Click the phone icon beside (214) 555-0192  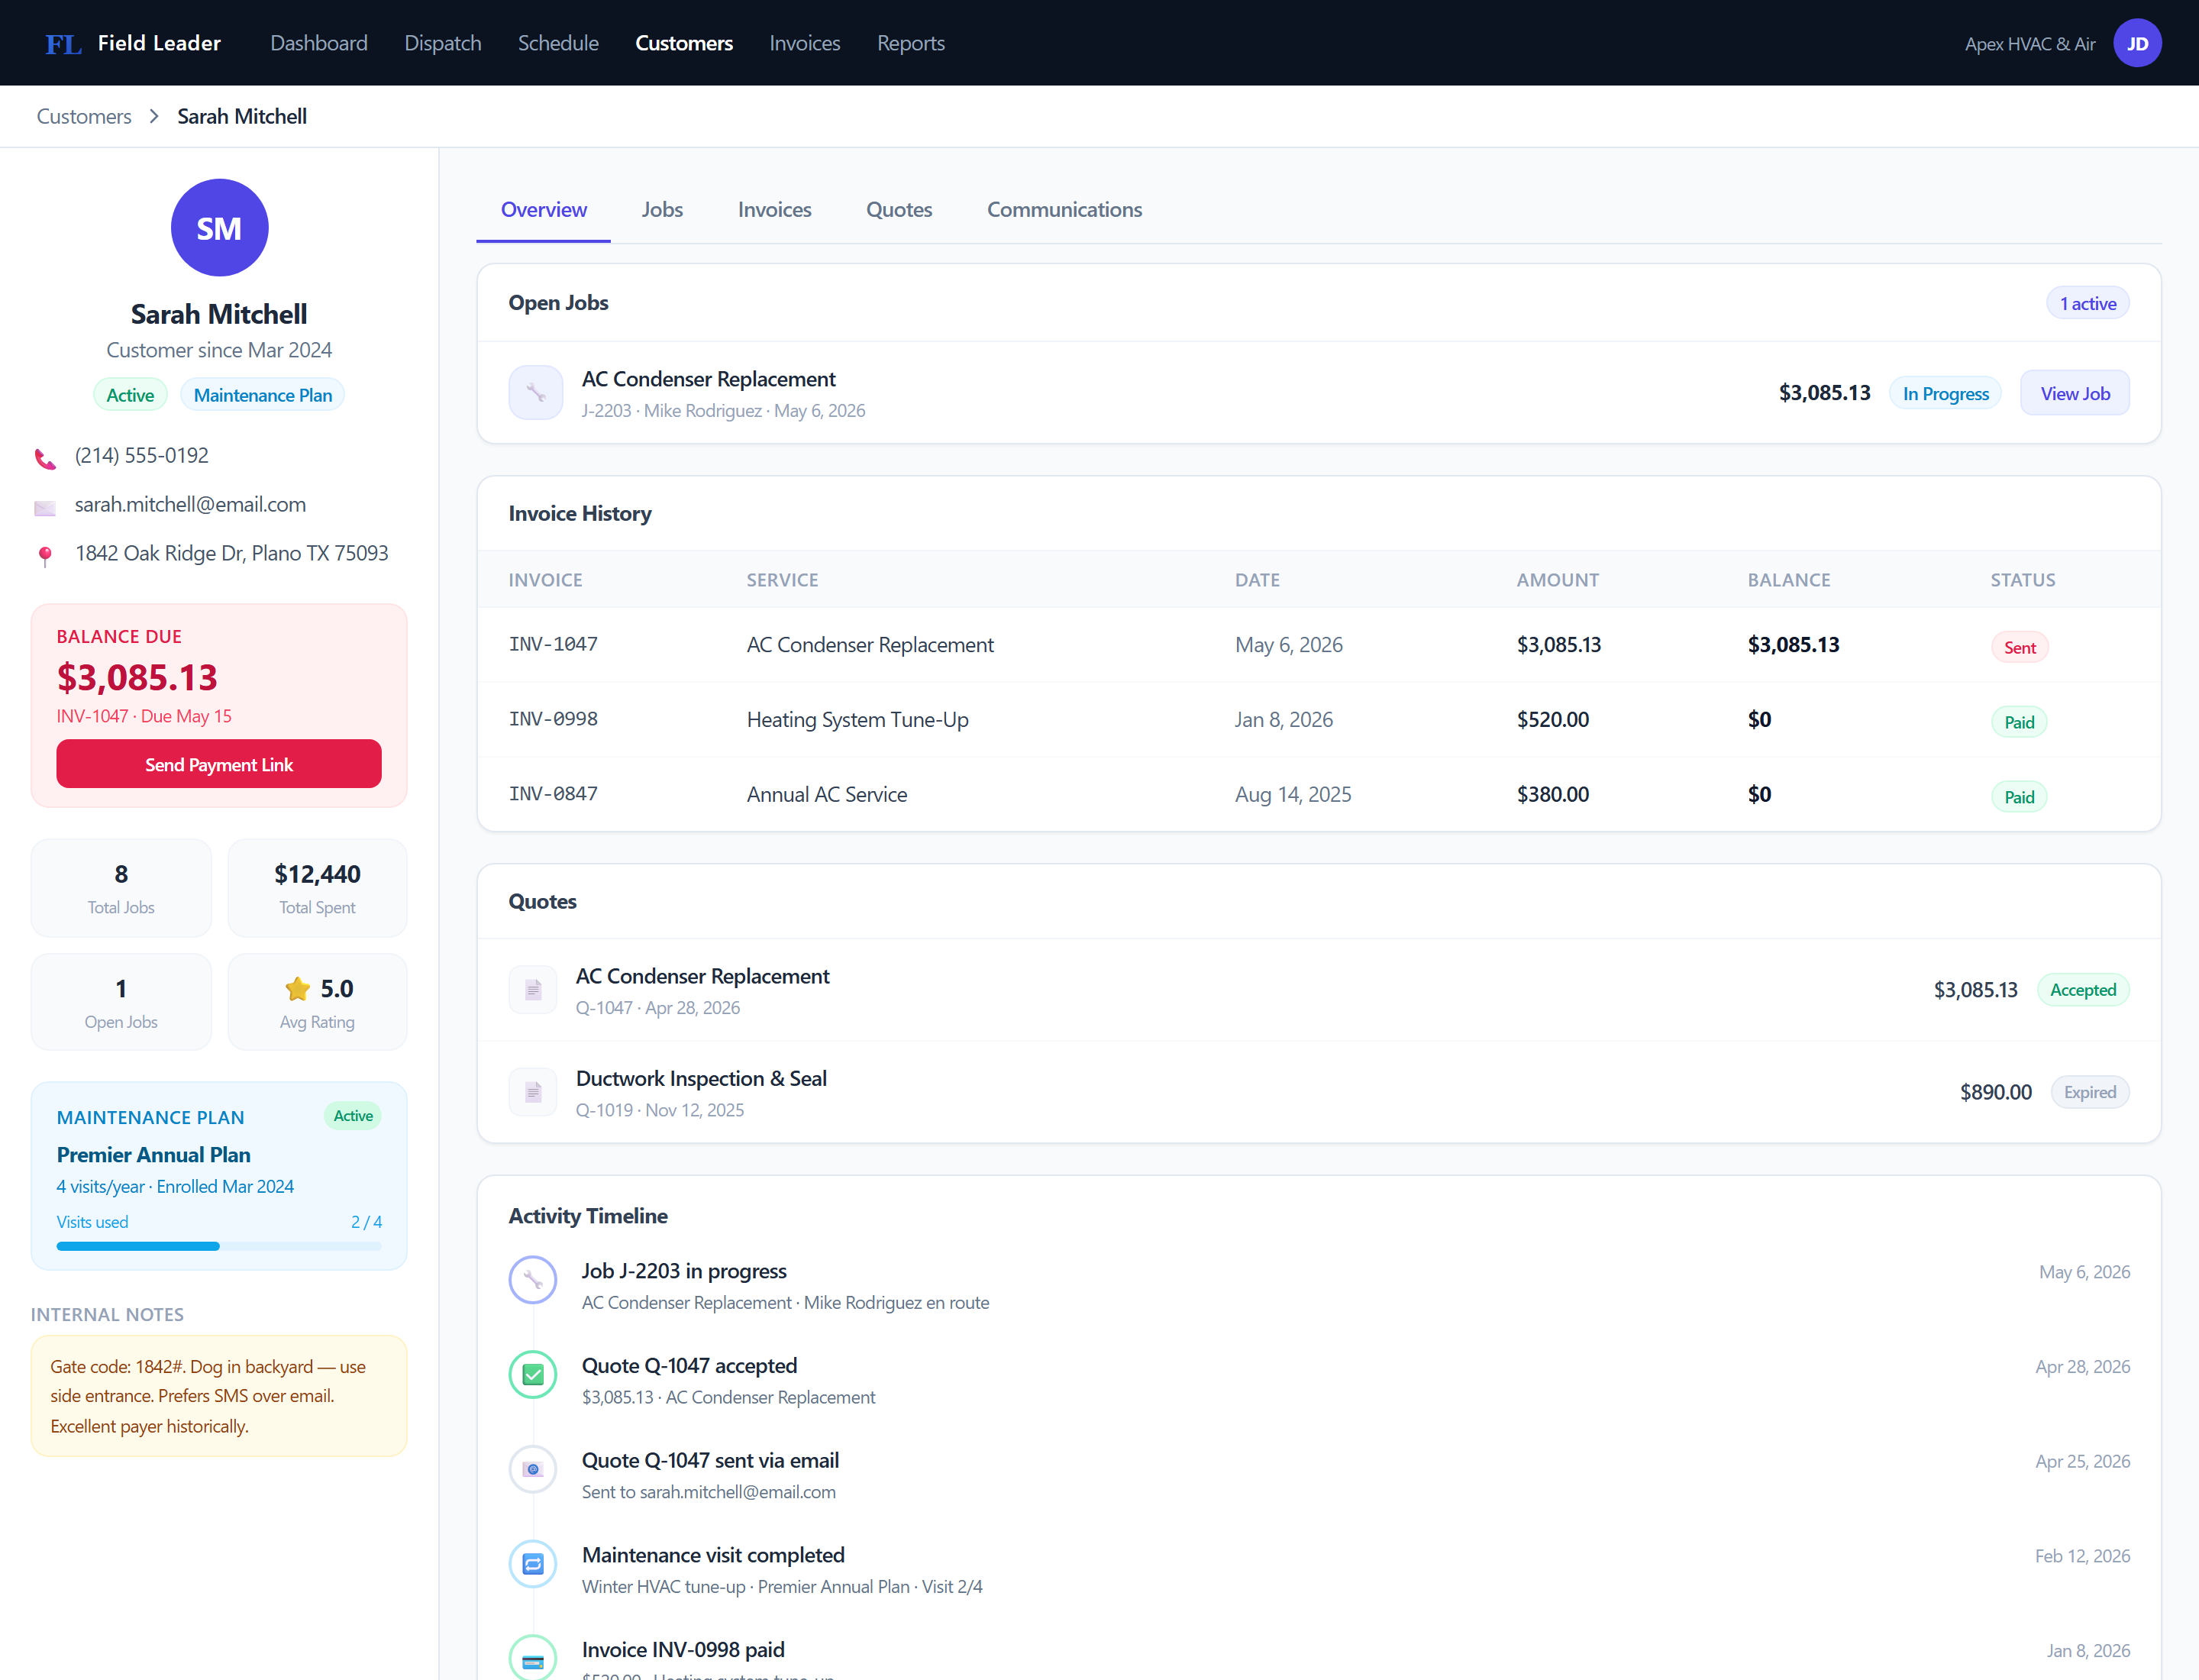45,458
